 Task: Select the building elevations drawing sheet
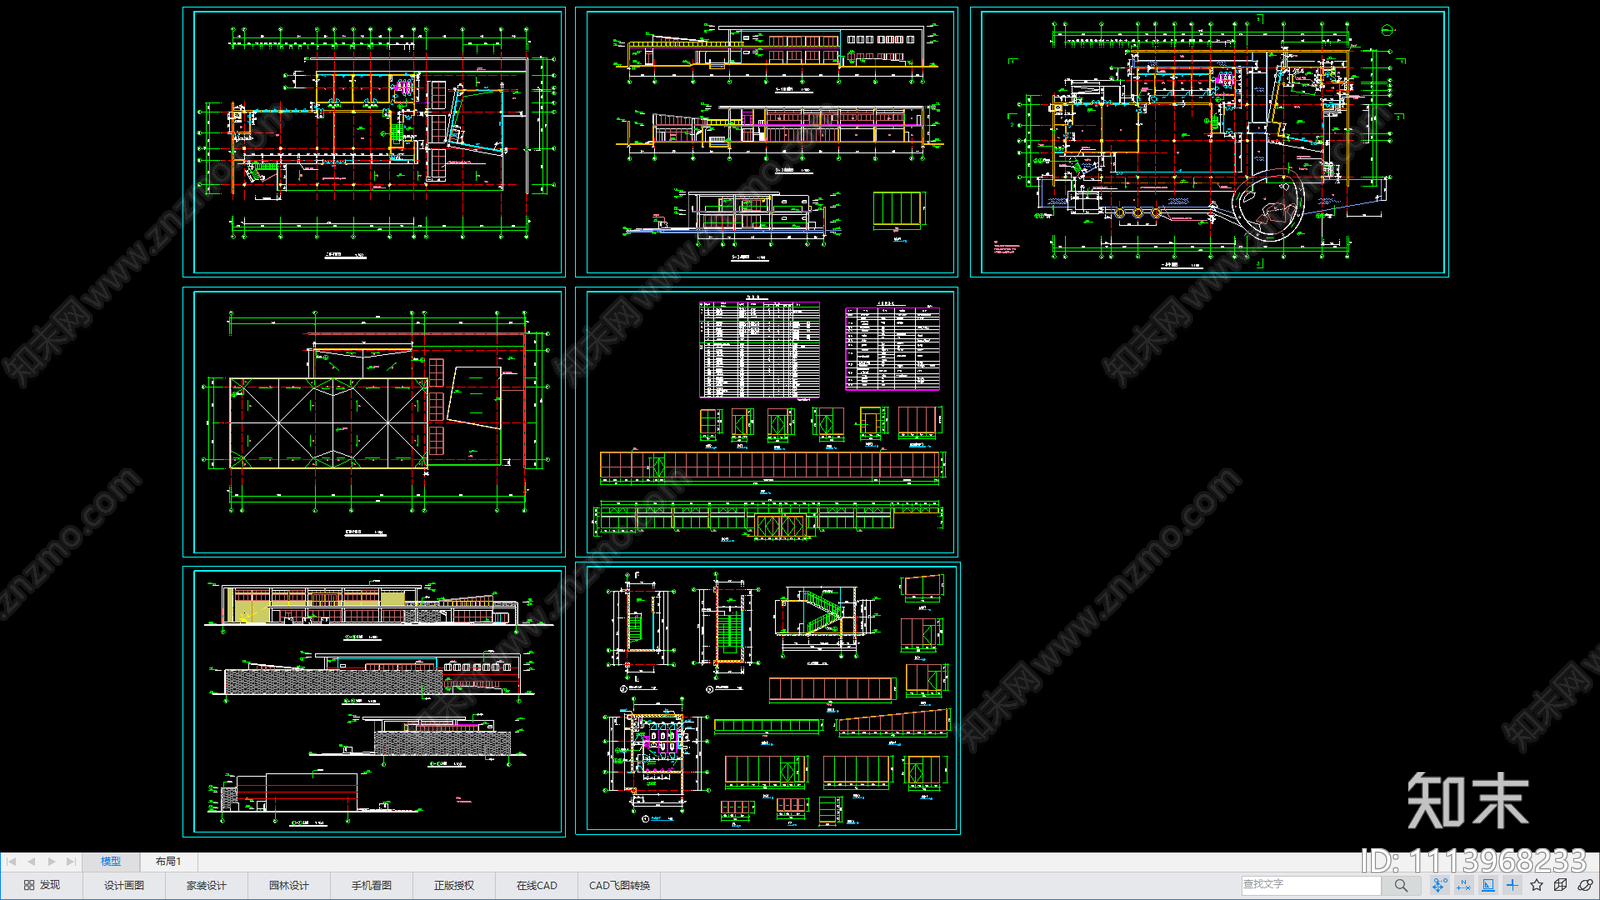click(374, 701)
